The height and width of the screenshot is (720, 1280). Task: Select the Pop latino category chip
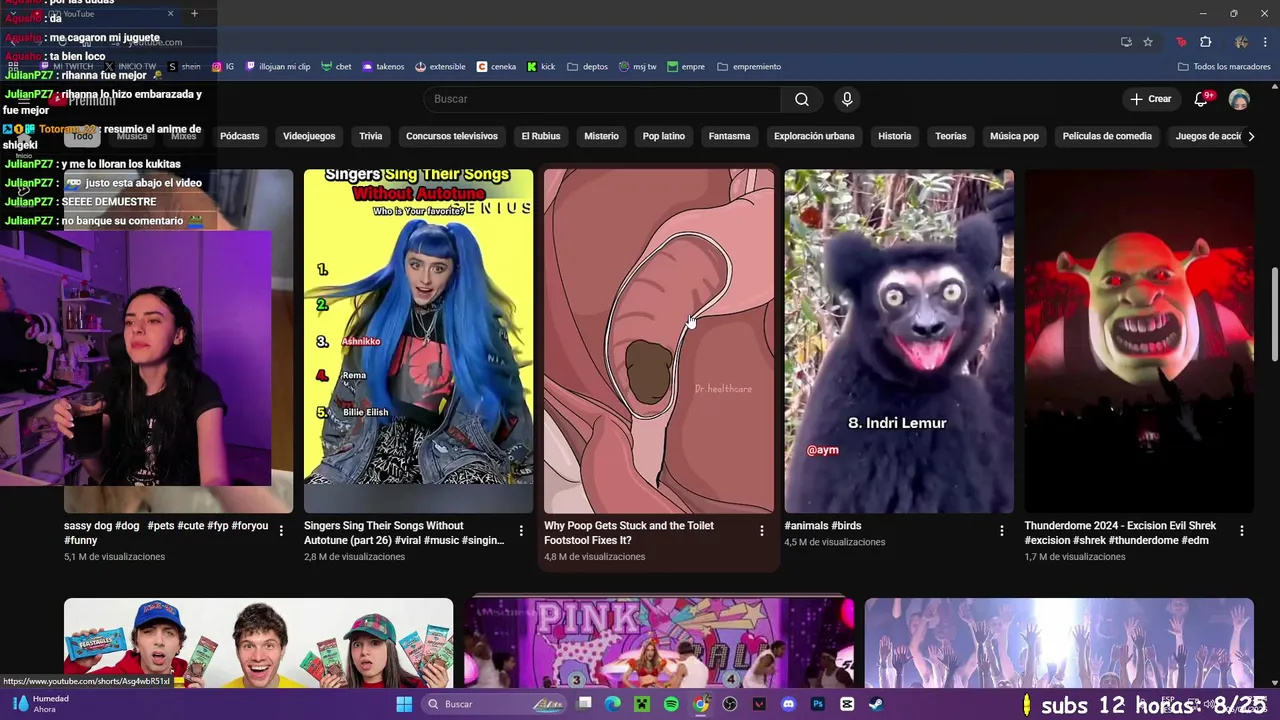(x=664, y=136)
